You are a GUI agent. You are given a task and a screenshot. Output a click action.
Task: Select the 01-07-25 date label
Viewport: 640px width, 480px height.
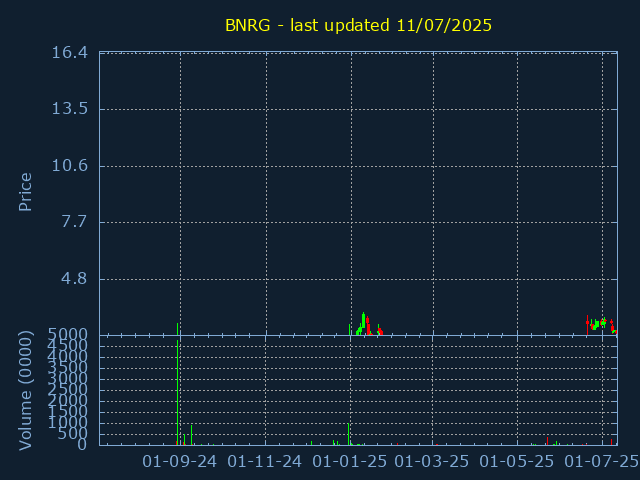(601, 462)
